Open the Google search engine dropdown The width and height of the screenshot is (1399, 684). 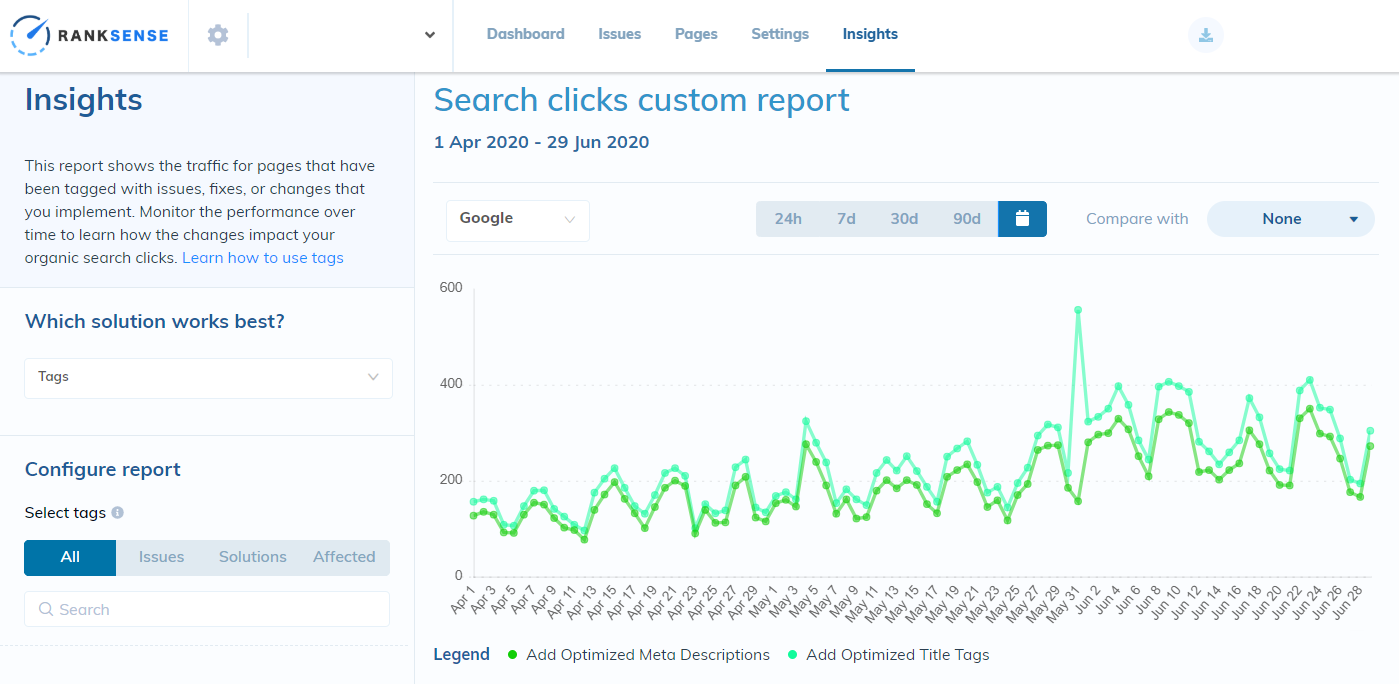tap(517, 220)
